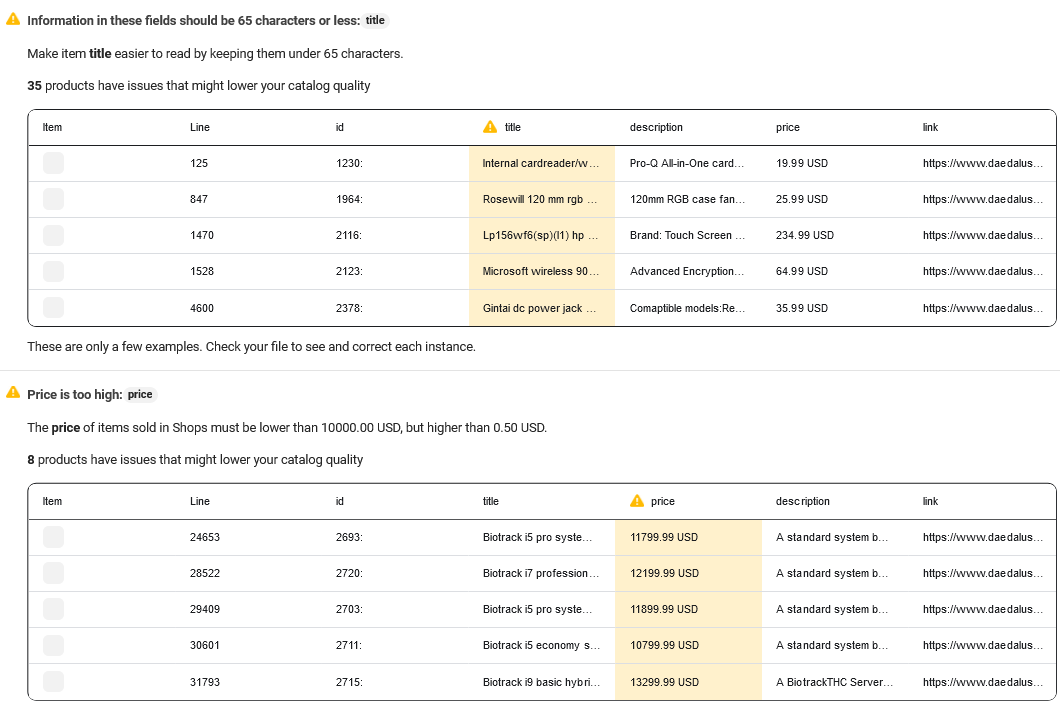Click item thumbnail for line 125
The height and width of the screenshot is (705, 1060).
53,163
